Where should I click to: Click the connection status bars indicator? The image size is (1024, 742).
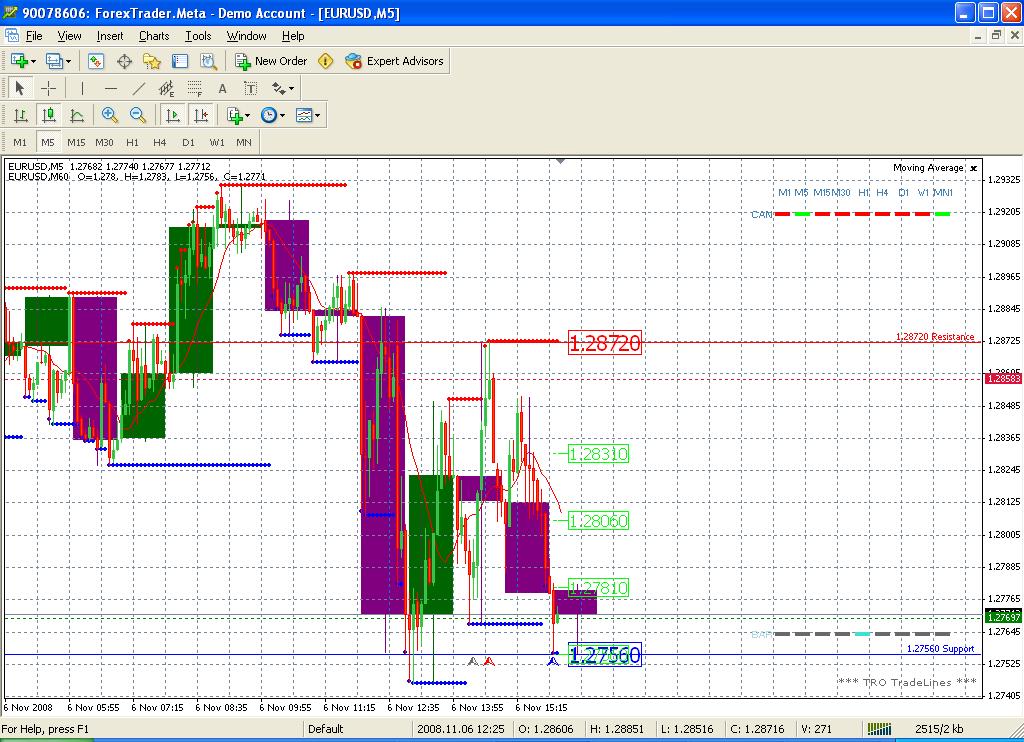pos(878,729)
